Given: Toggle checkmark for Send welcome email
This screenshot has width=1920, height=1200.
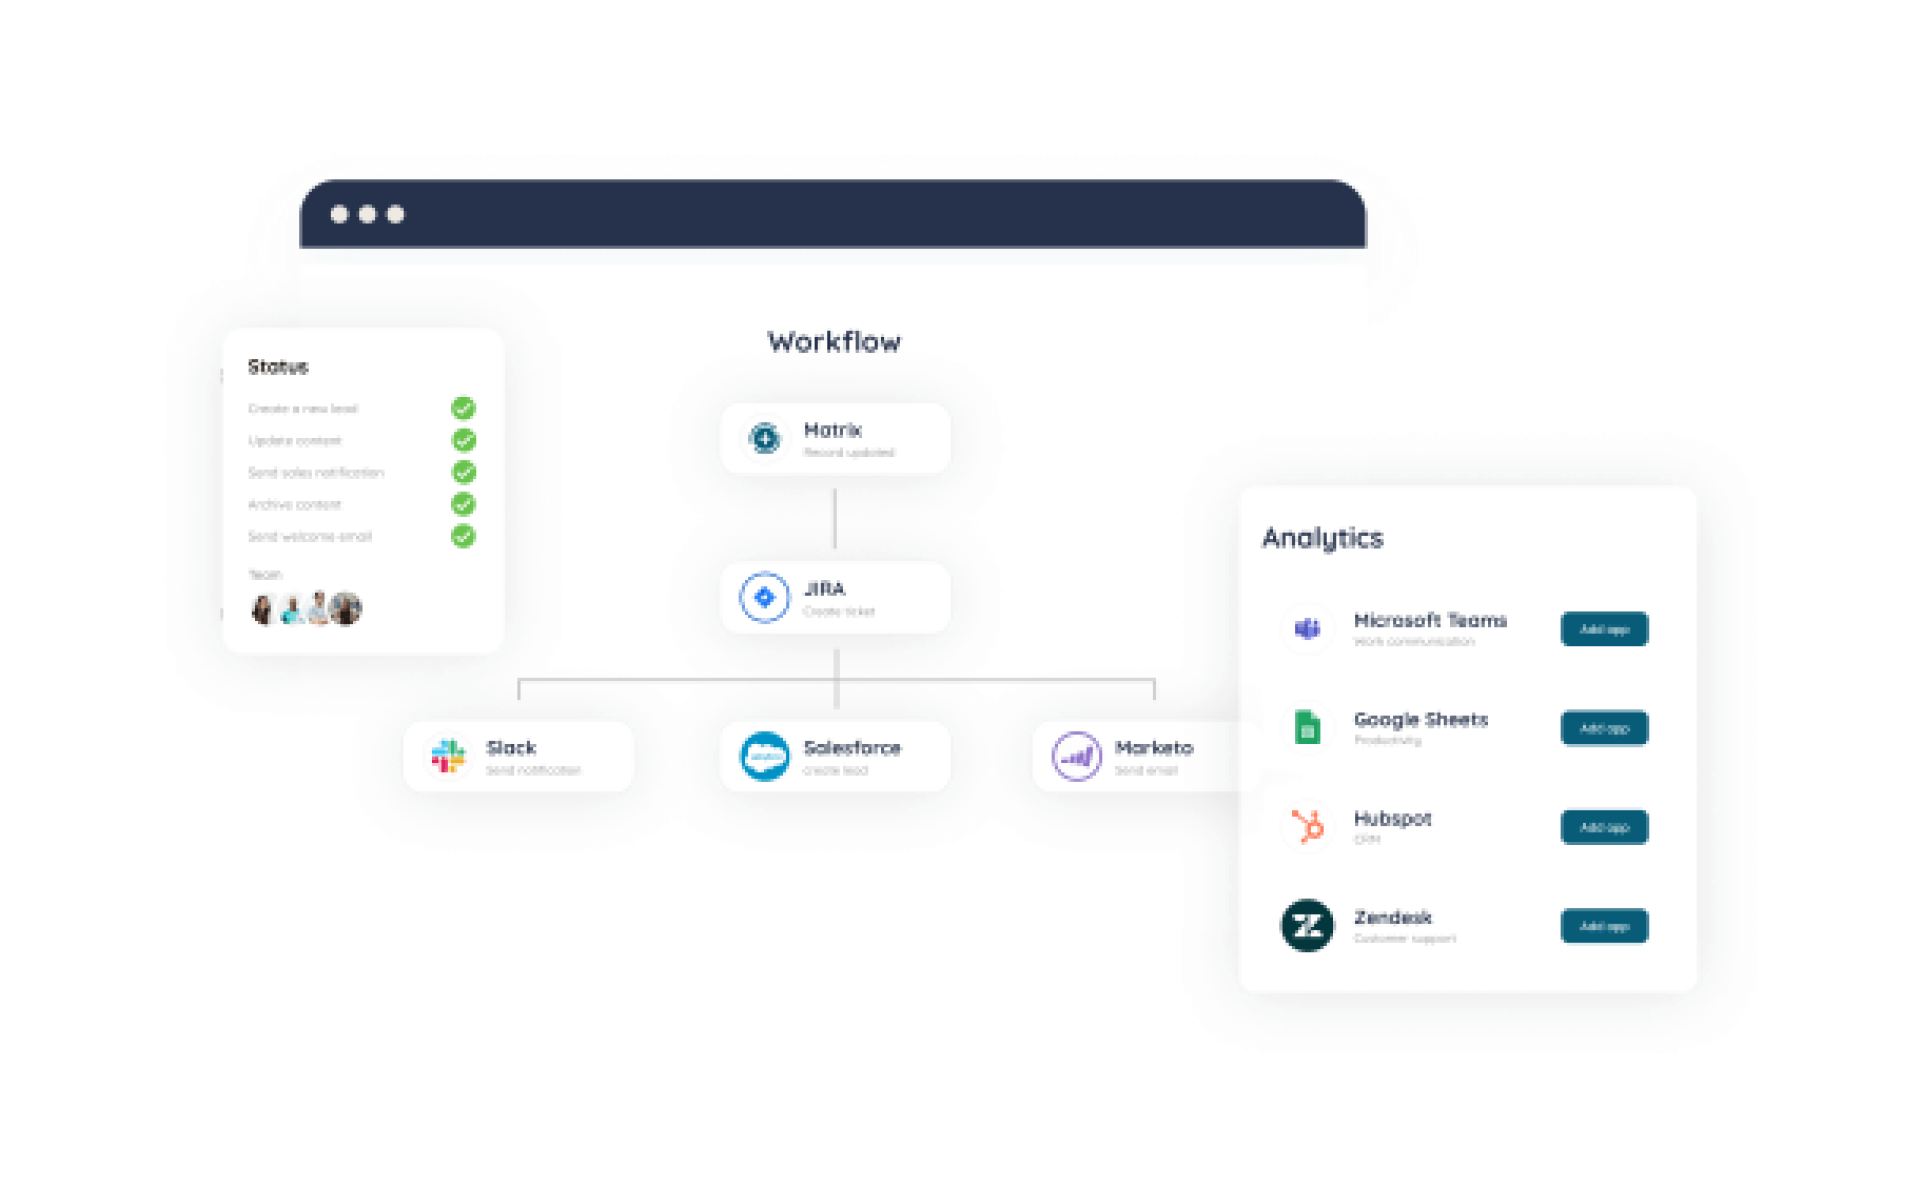Looking at the screenshot, I should pyautogui.click(x=463, y=536).
